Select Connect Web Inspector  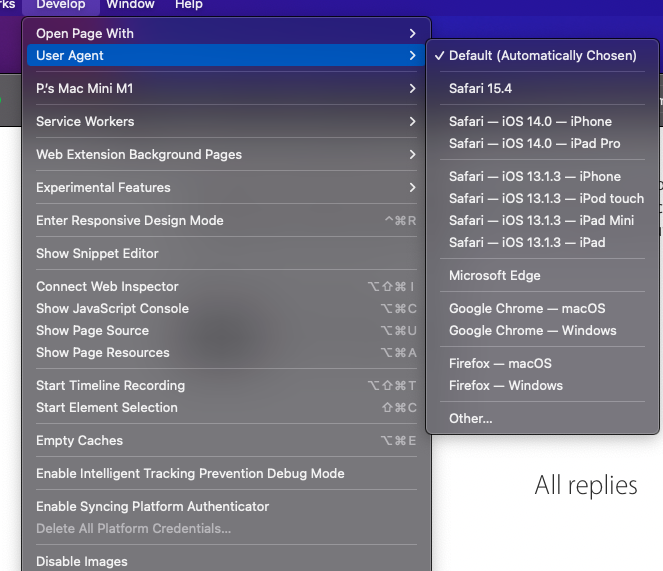(x=107, y=287)
